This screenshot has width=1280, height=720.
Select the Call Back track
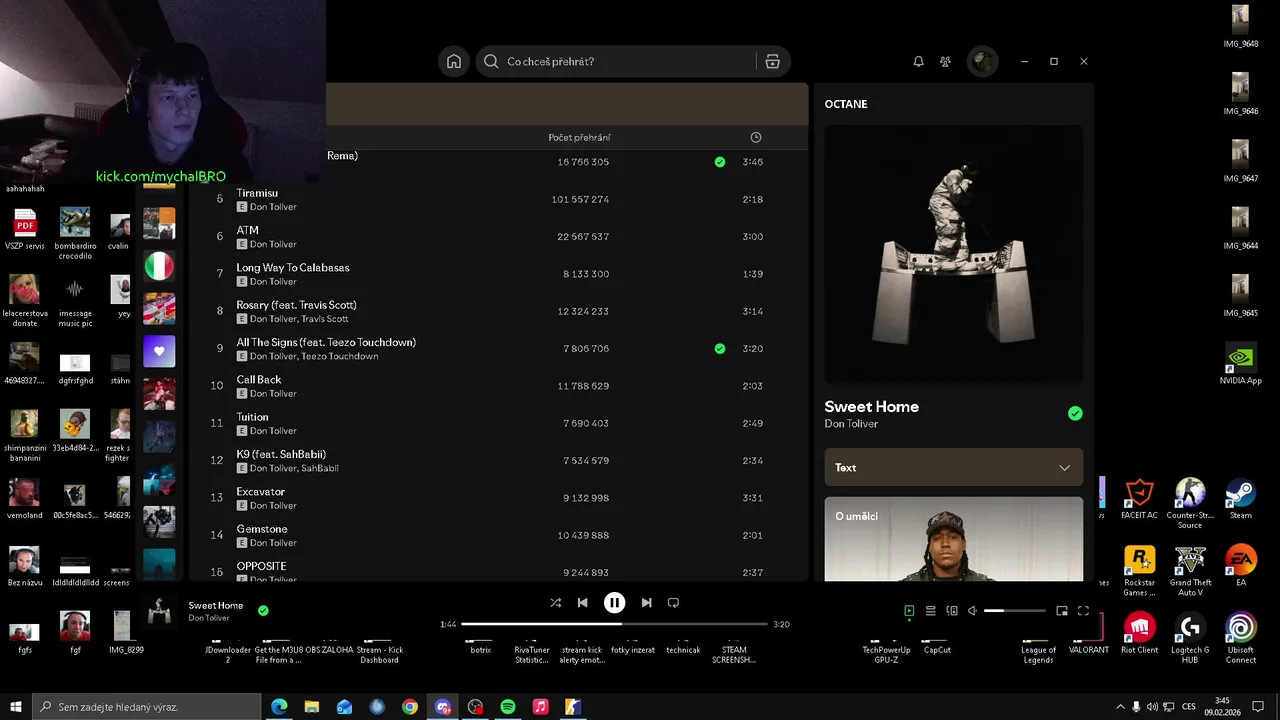pos(498,386)
